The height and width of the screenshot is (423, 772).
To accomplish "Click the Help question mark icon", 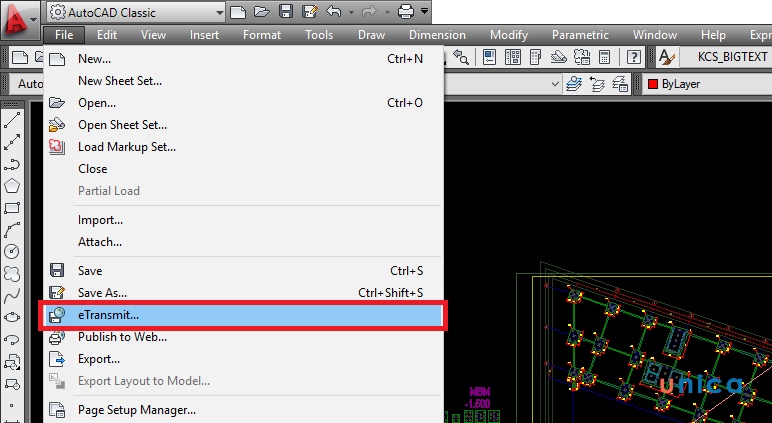I will [634, 57].
